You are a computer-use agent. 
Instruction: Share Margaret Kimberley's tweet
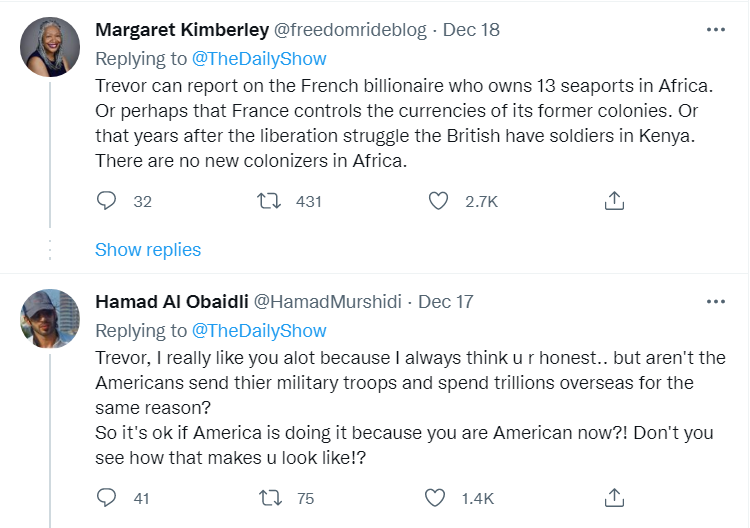tap(615, 201)
